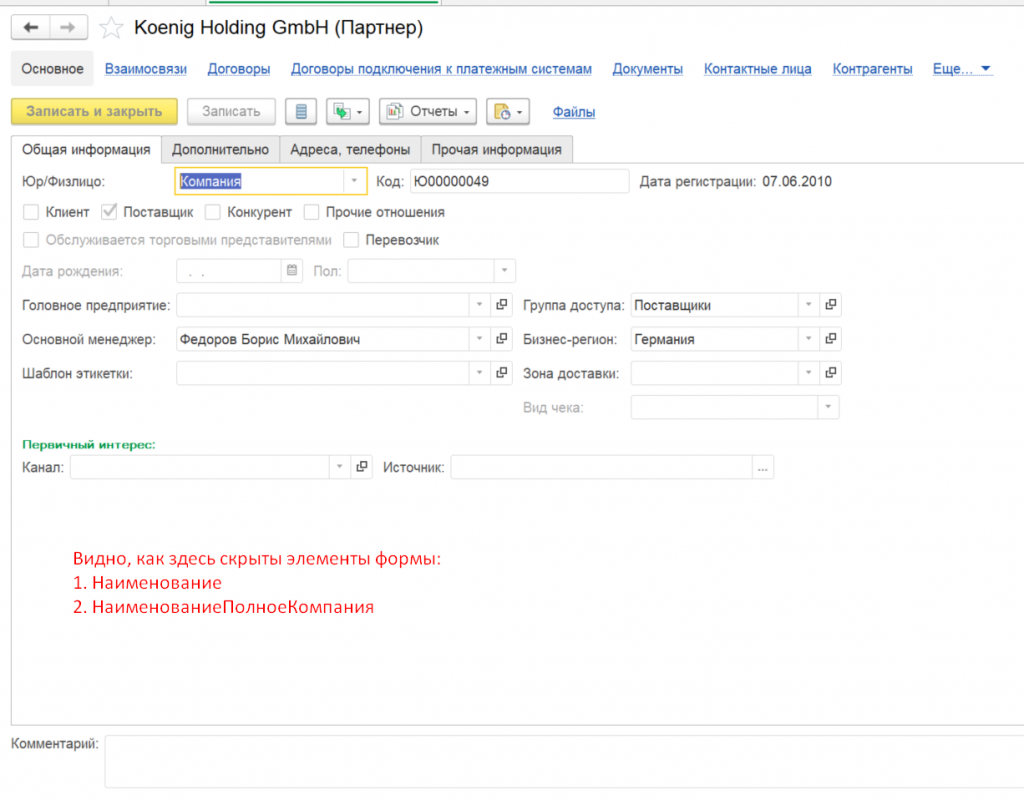This screenshot has height=800, width=1024.
Task: Check the Перевозчик checkbox
Action: tap(351, 240)
